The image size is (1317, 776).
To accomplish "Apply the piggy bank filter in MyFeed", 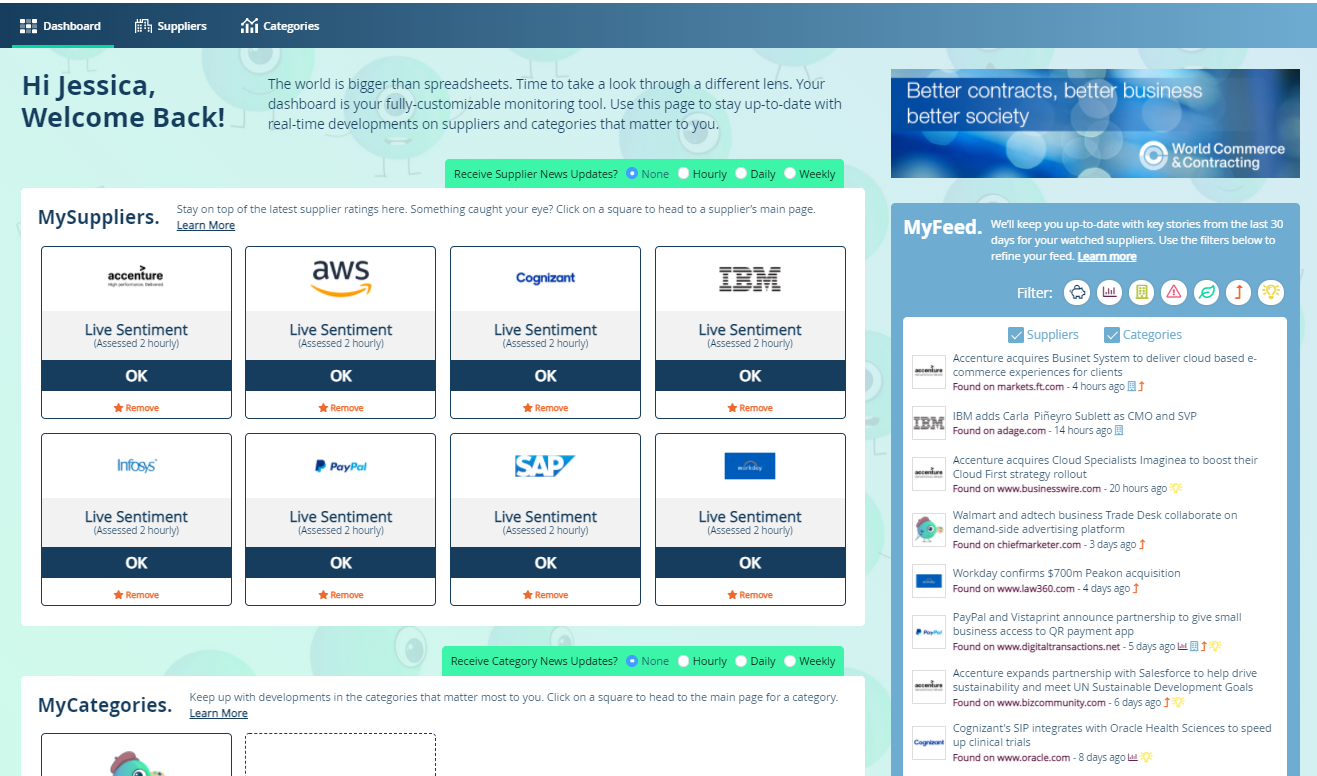I will (1078, 292).
